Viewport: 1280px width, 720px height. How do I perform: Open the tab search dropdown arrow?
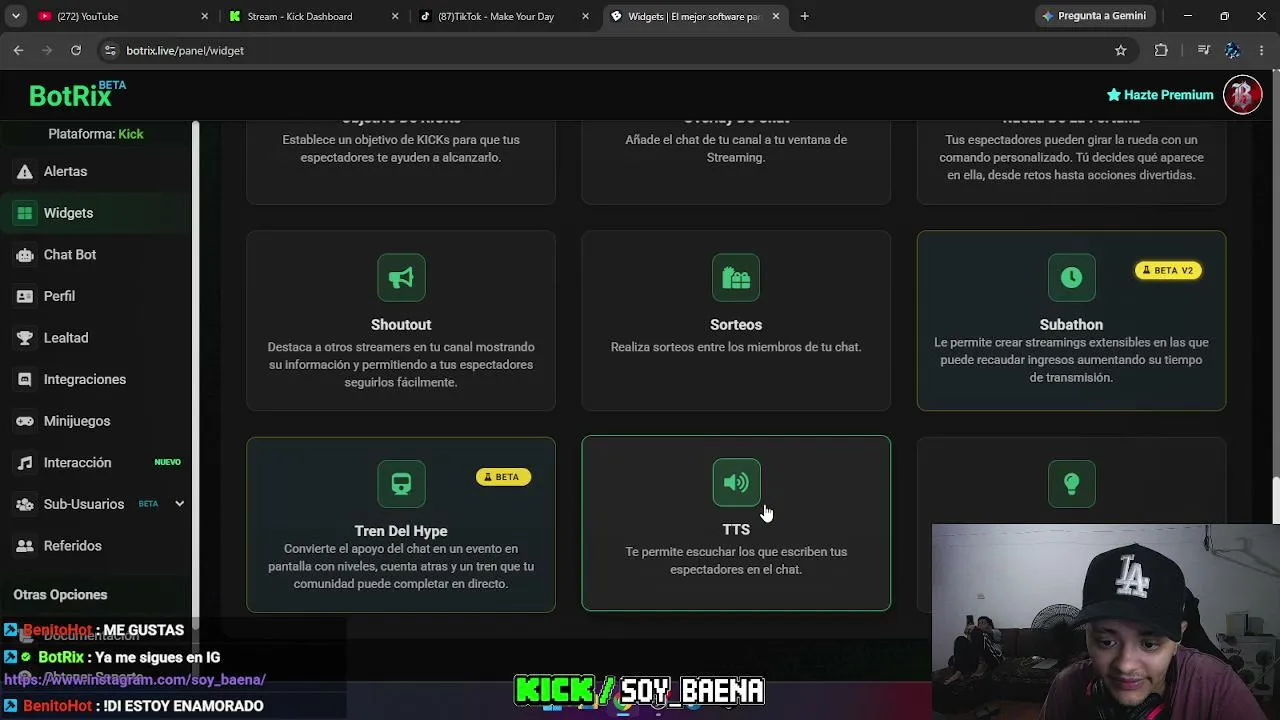pyautogui.click(x=16, y=16)
